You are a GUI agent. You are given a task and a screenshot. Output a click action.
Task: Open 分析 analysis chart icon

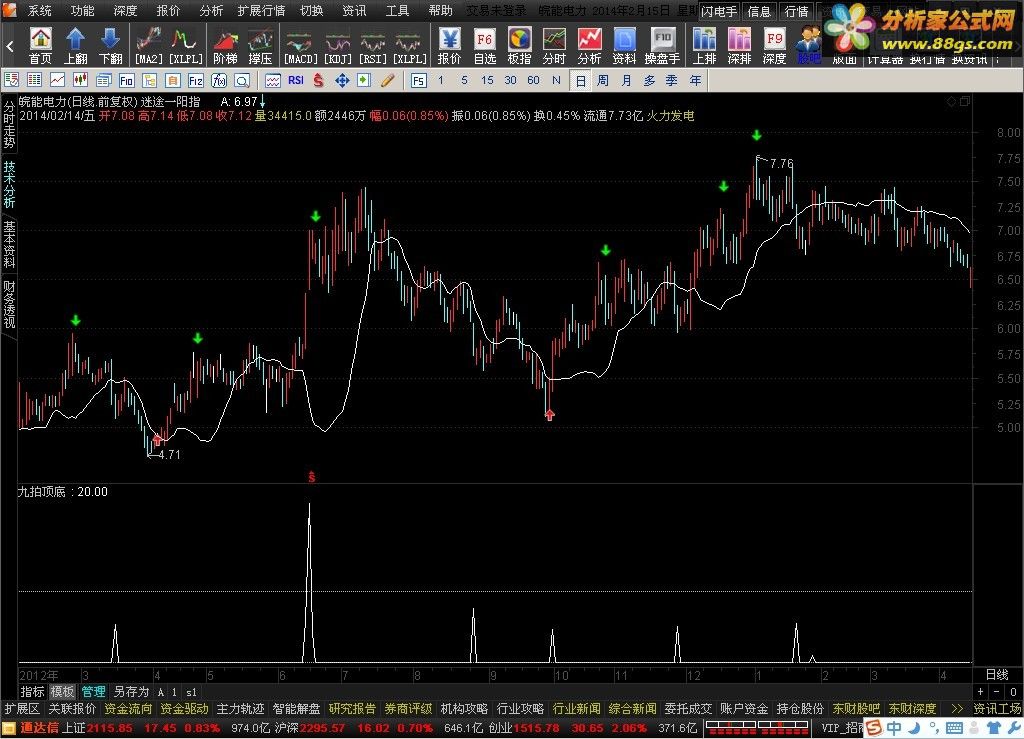tap(589, 45)
